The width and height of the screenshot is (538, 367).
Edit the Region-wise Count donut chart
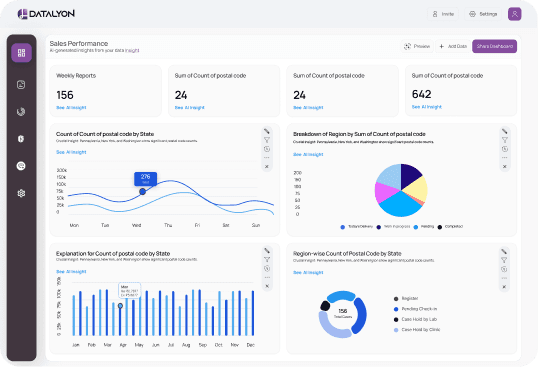tap(504, 251)
